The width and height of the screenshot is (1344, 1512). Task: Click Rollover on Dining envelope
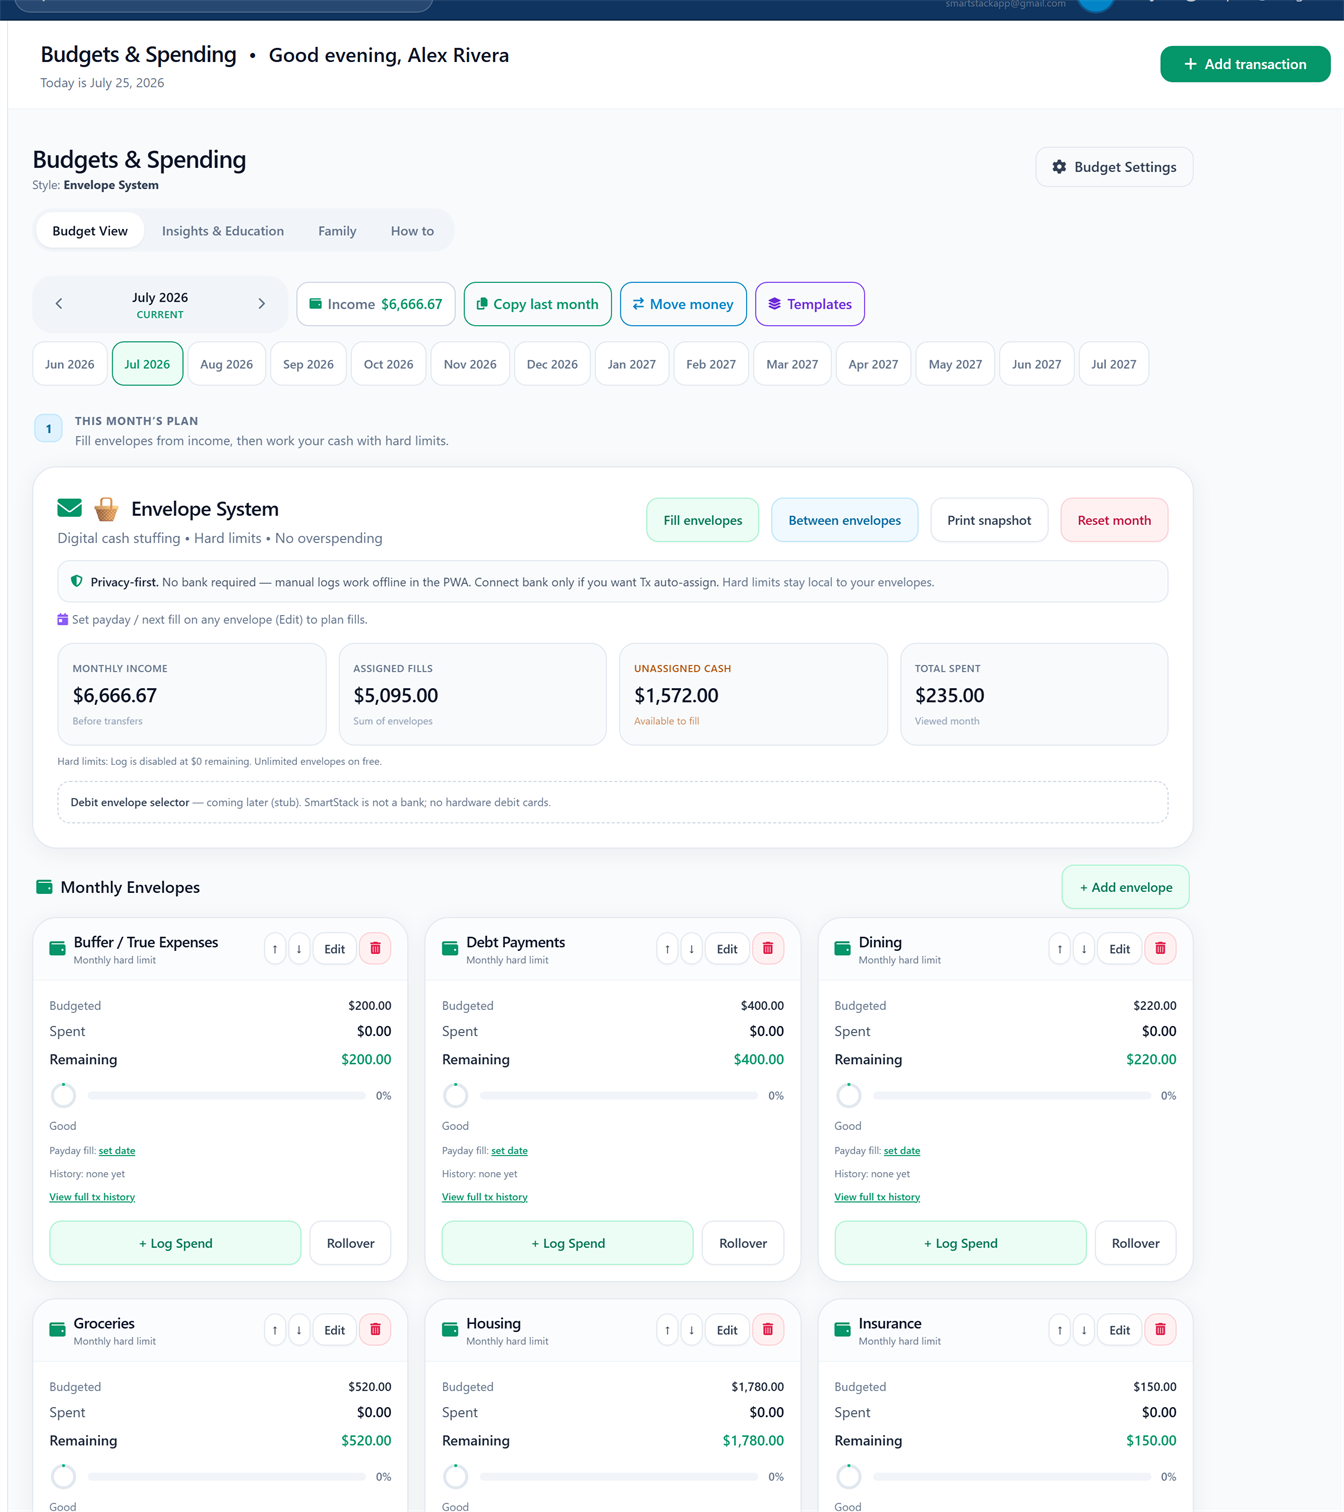point(1135,1243)
